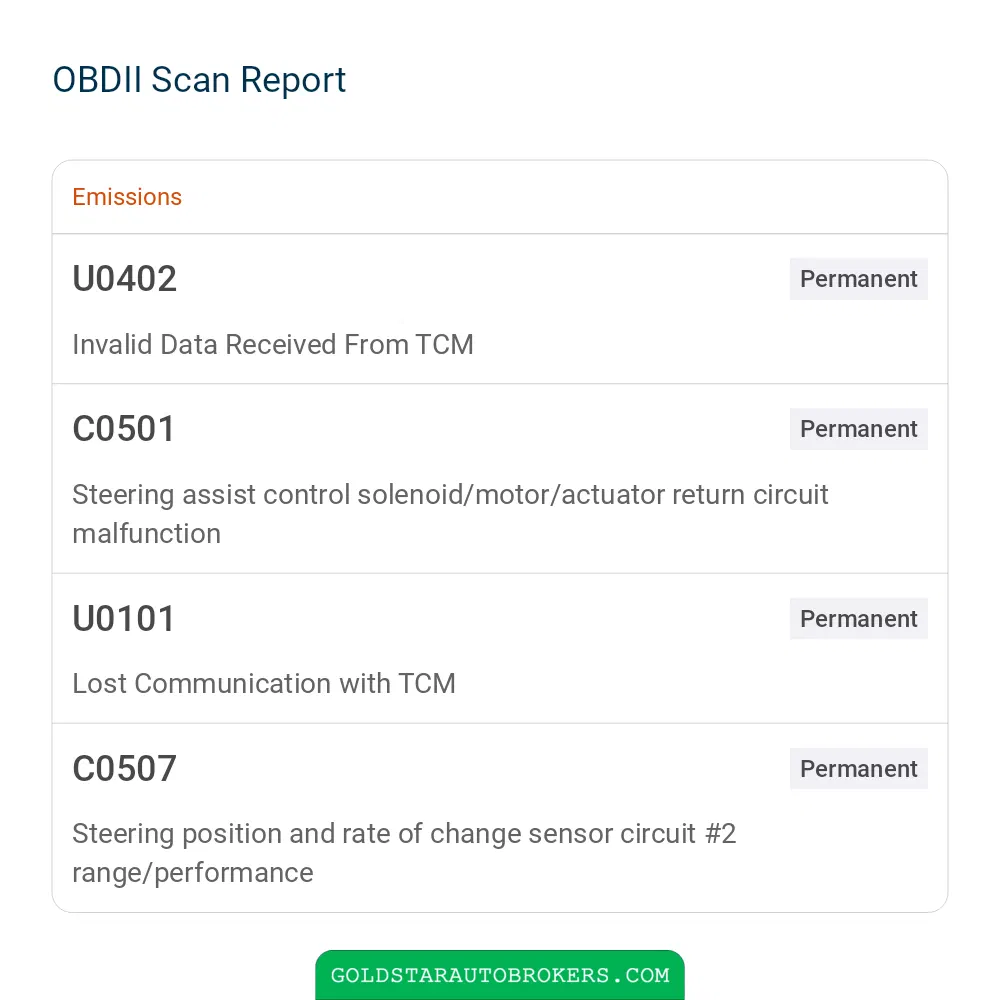Click the TCM text in U0402 description
Image resolution: width=1000 pixels, height=1000 pixels.
pyautogui.click(x=445, y=344)
